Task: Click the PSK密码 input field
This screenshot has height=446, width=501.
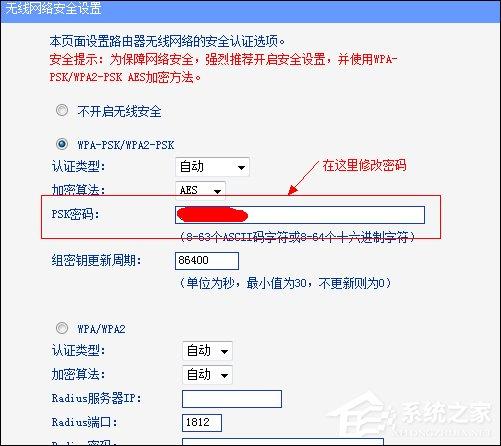Action: [300, 215]
